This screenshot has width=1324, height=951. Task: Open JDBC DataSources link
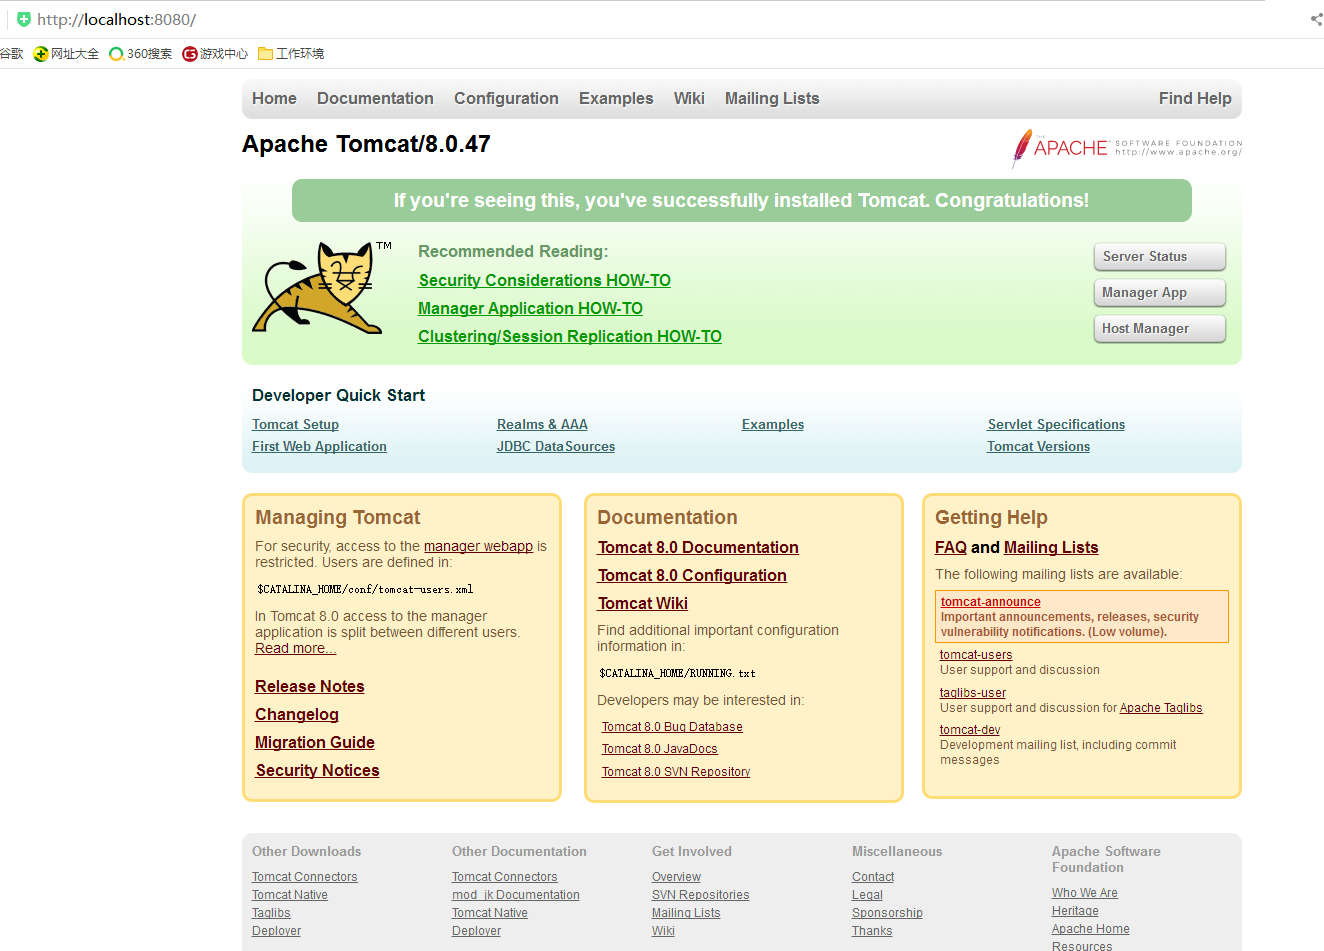[x=556, y=446]
